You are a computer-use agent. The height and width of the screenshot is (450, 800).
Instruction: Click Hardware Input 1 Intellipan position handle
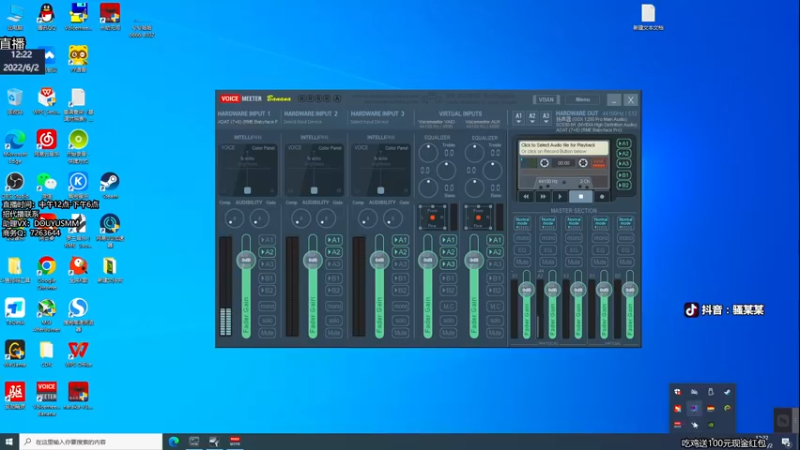pyautogui.click(x=247, y=190)
